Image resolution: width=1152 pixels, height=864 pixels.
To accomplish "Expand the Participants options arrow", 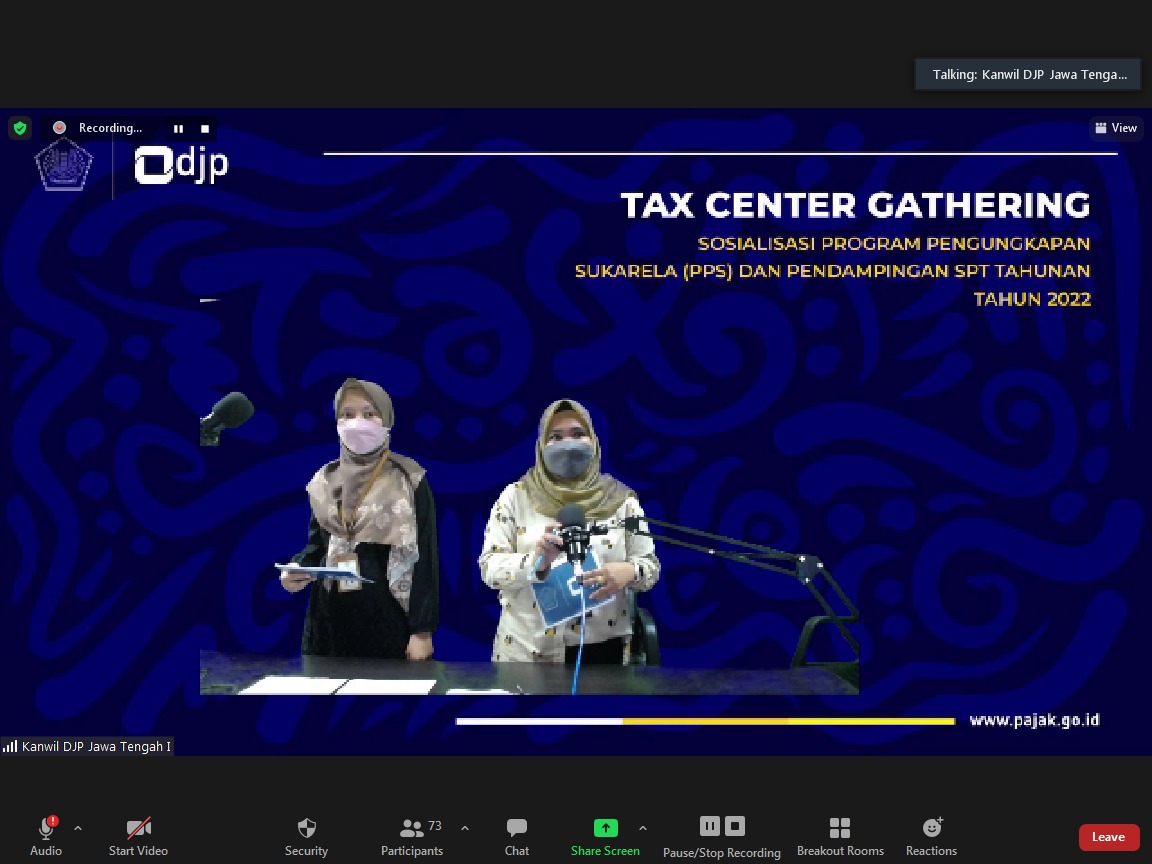I will click(x=465, y=828).
